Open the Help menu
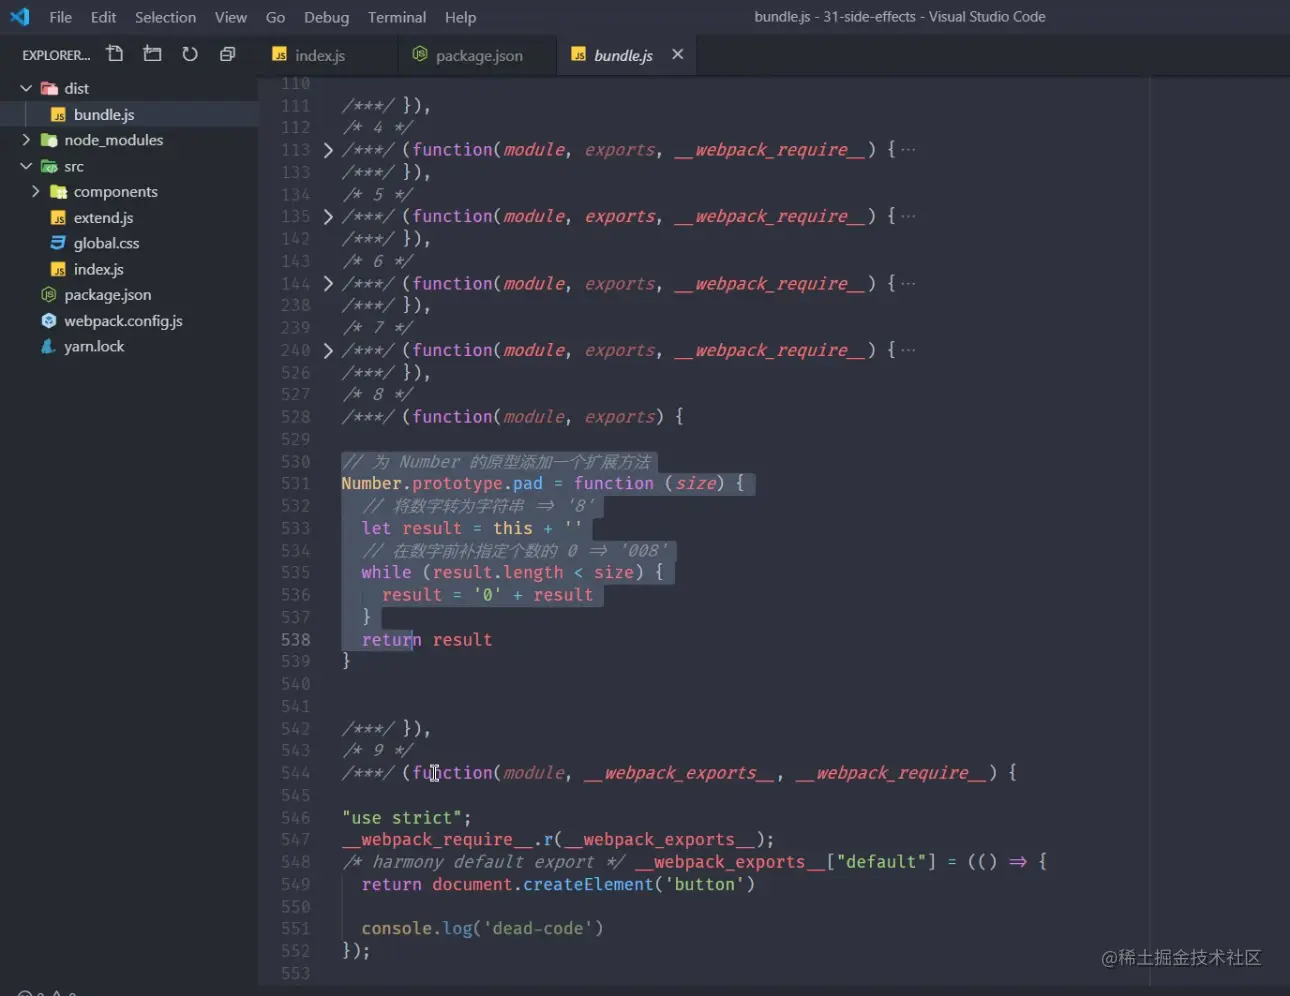Viewport: 1290px width, 996px height. point(460,17)
